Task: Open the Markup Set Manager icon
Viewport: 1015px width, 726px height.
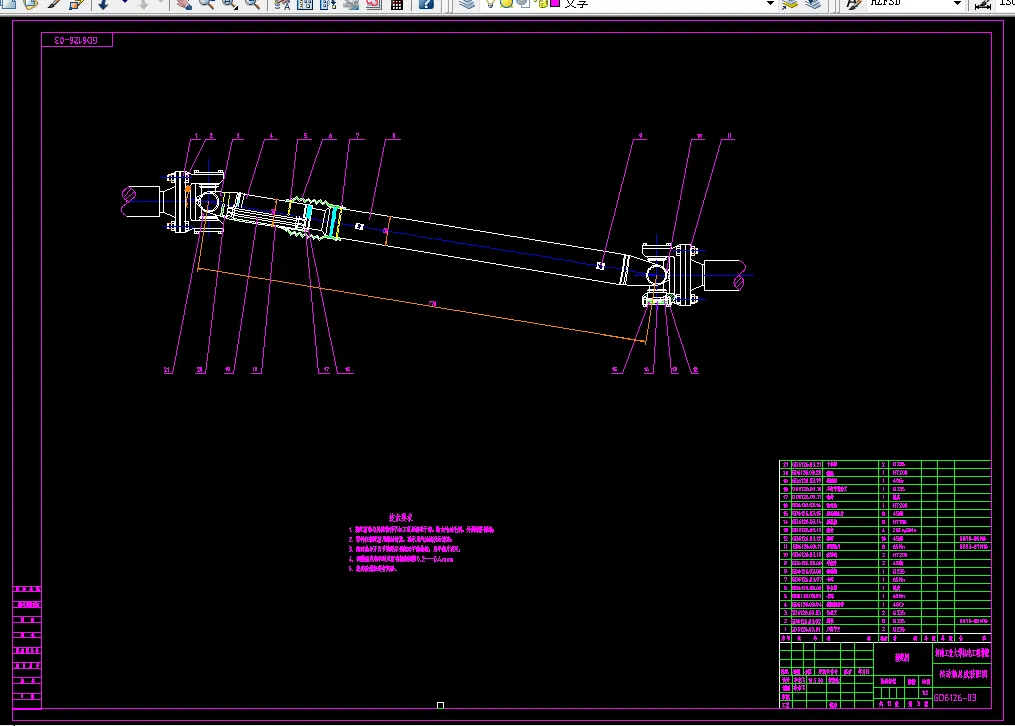Action: [374, 4]
